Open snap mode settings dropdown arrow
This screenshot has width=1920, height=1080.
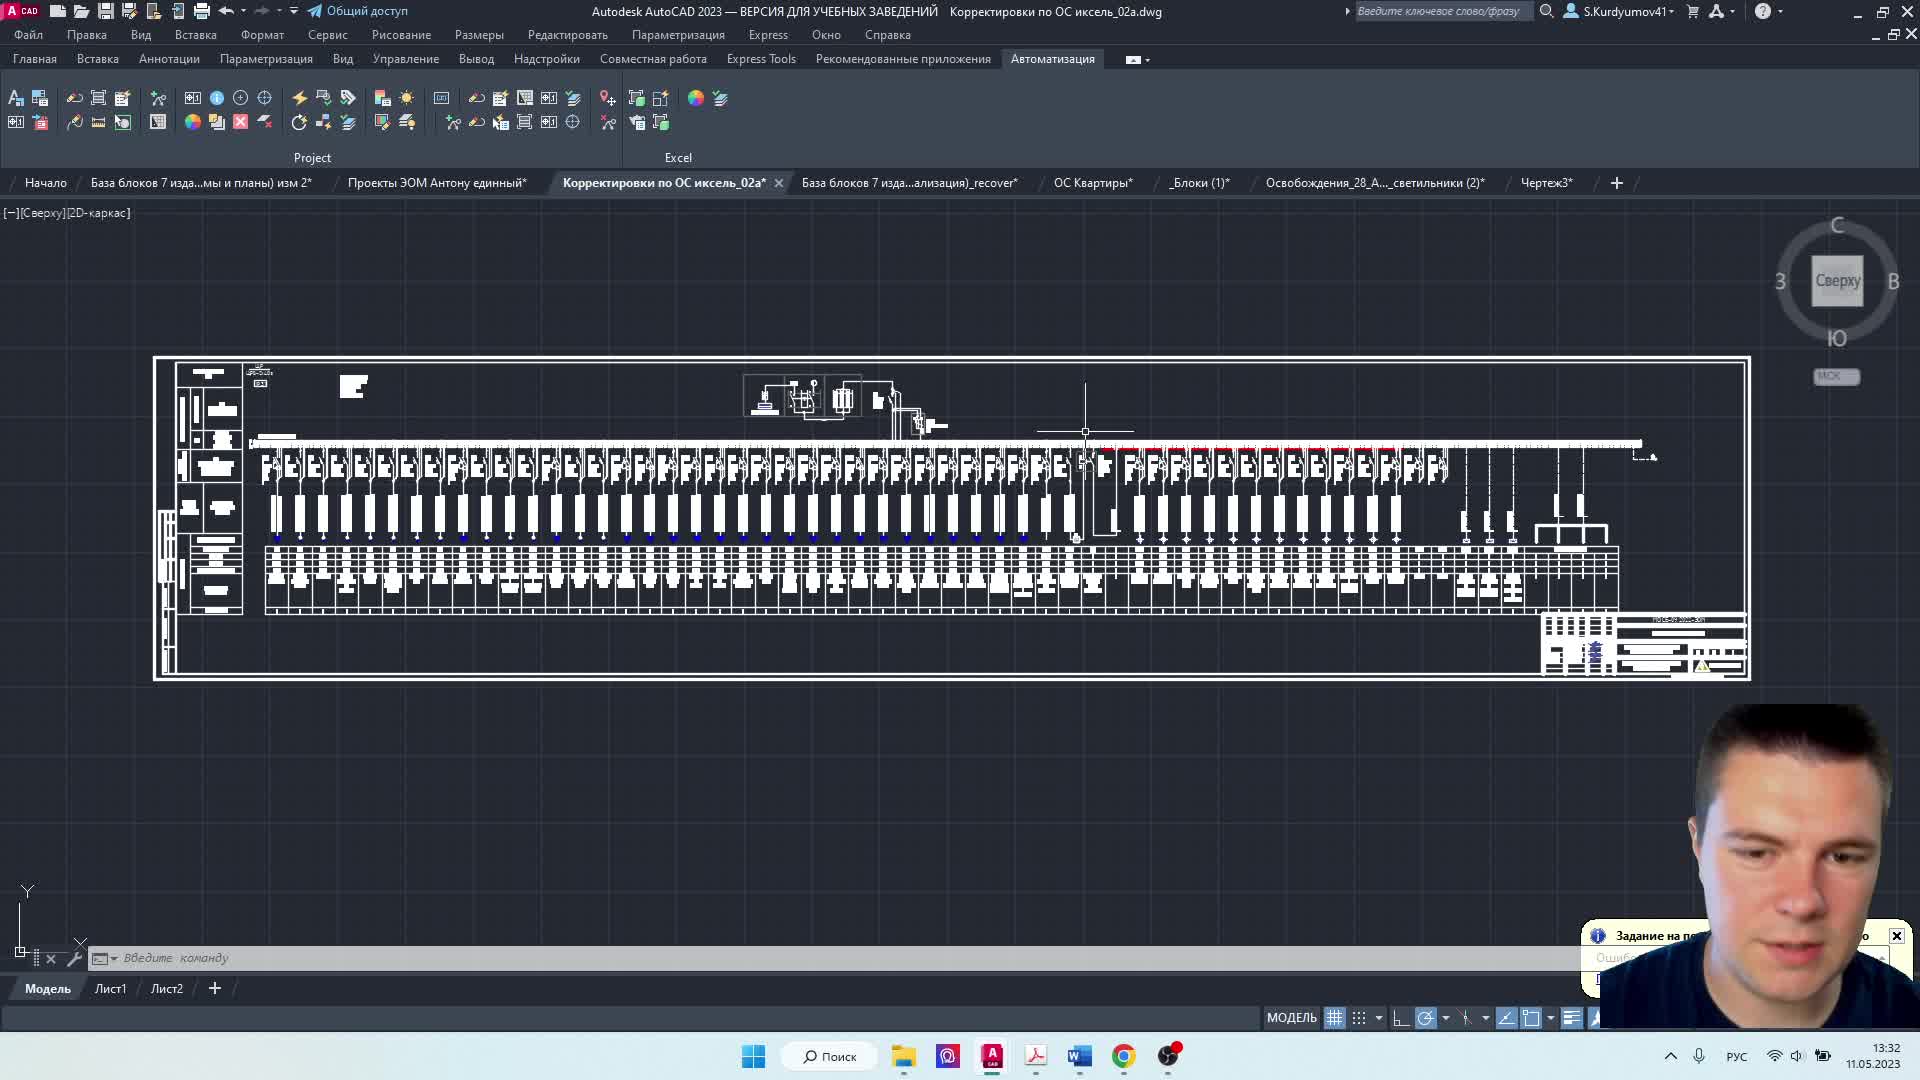[1379, 1018]
